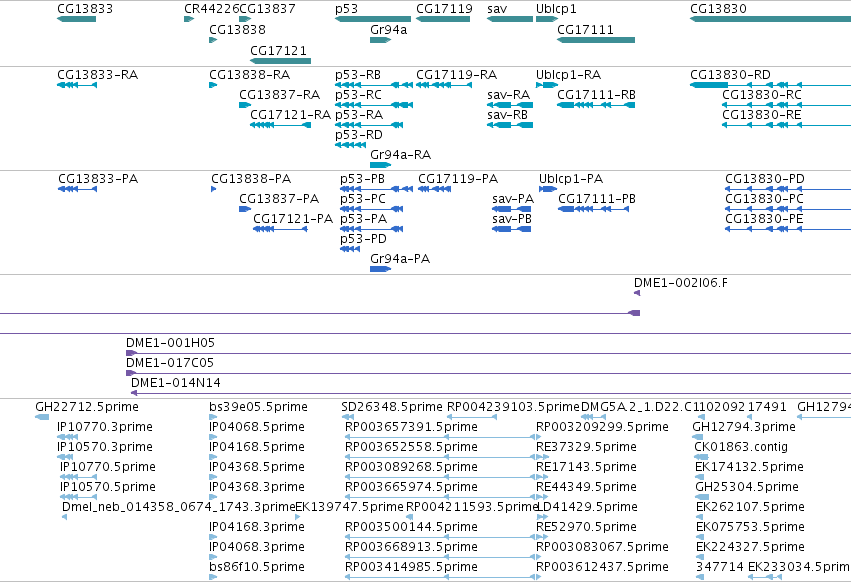Select the CG13837-PA protein

[245, 209]
